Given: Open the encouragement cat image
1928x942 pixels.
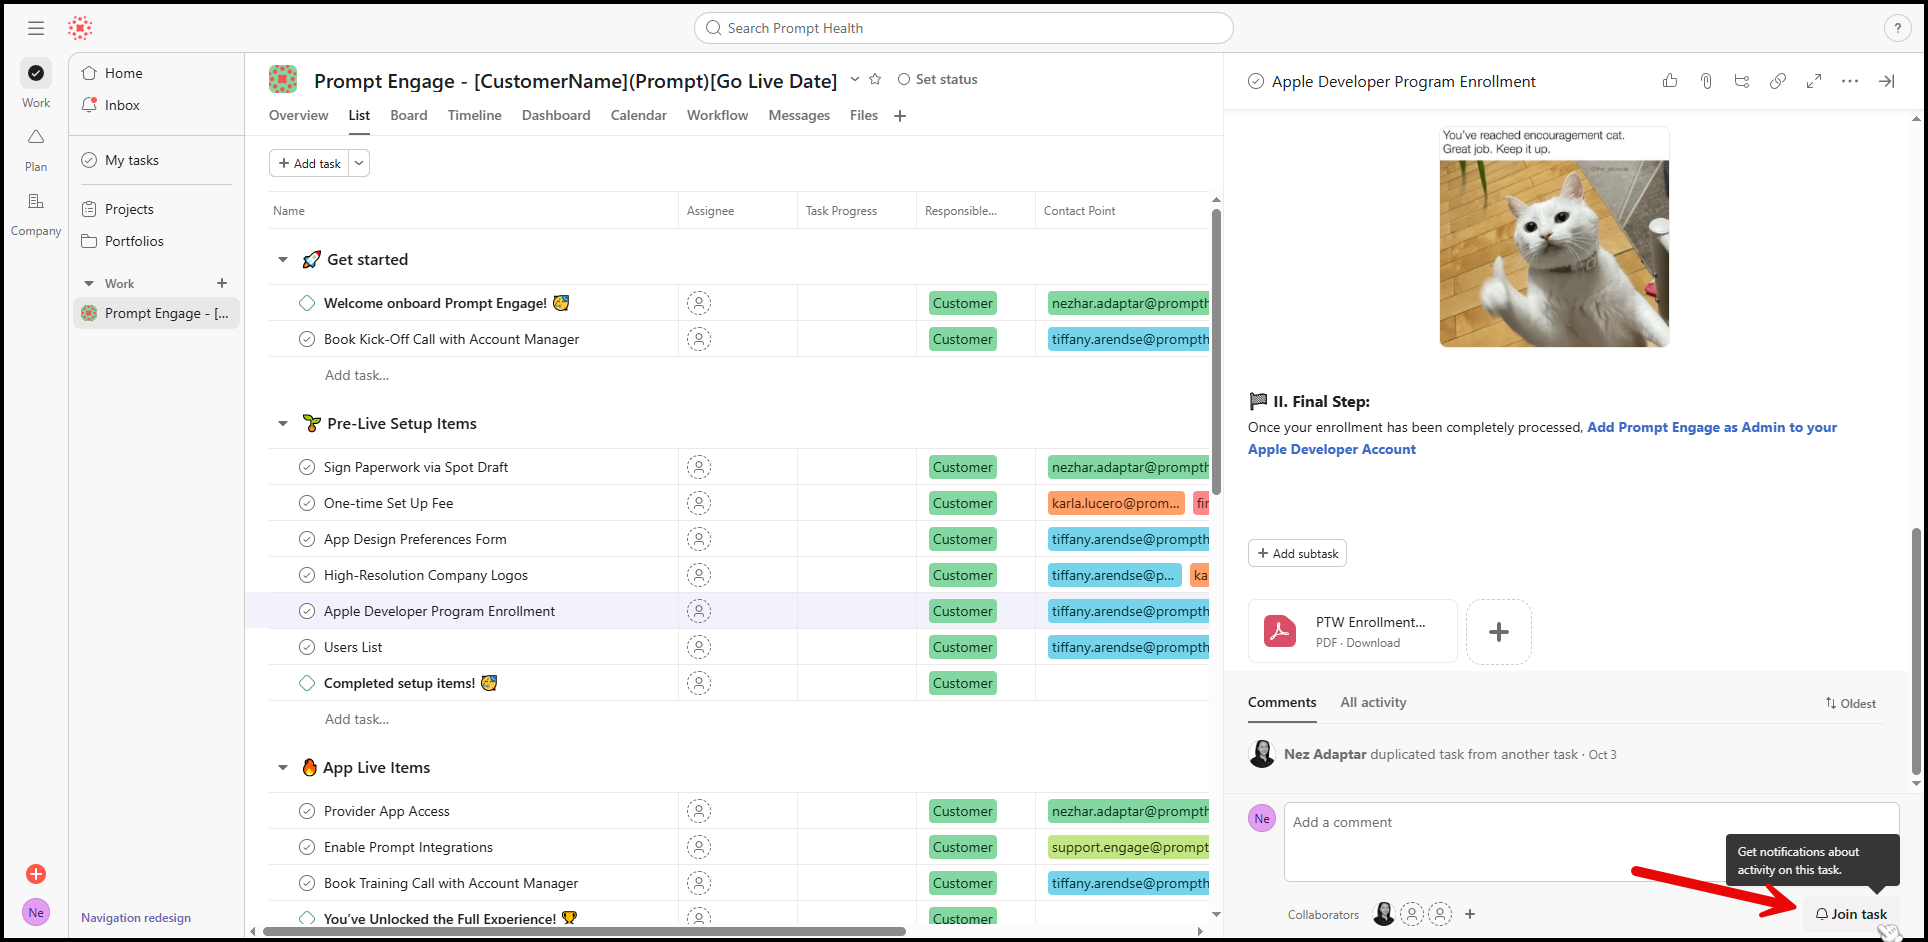Looking at the screenshot, I should coord(1554,237).
